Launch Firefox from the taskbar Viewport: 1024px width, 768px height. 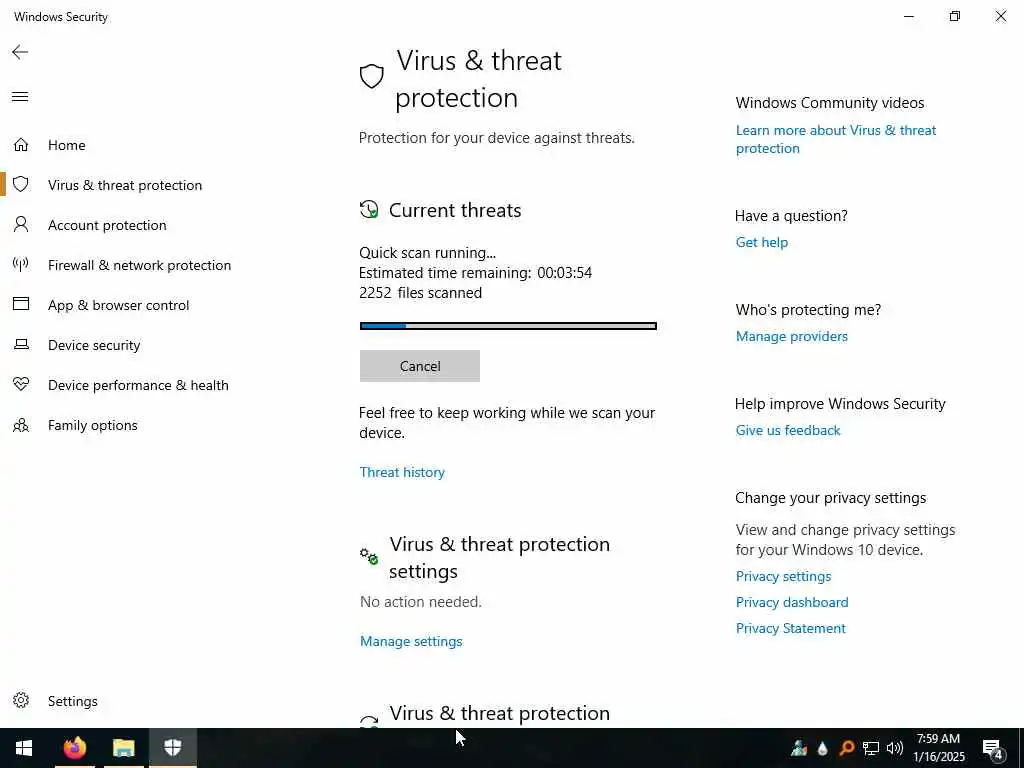coord(74,748)
